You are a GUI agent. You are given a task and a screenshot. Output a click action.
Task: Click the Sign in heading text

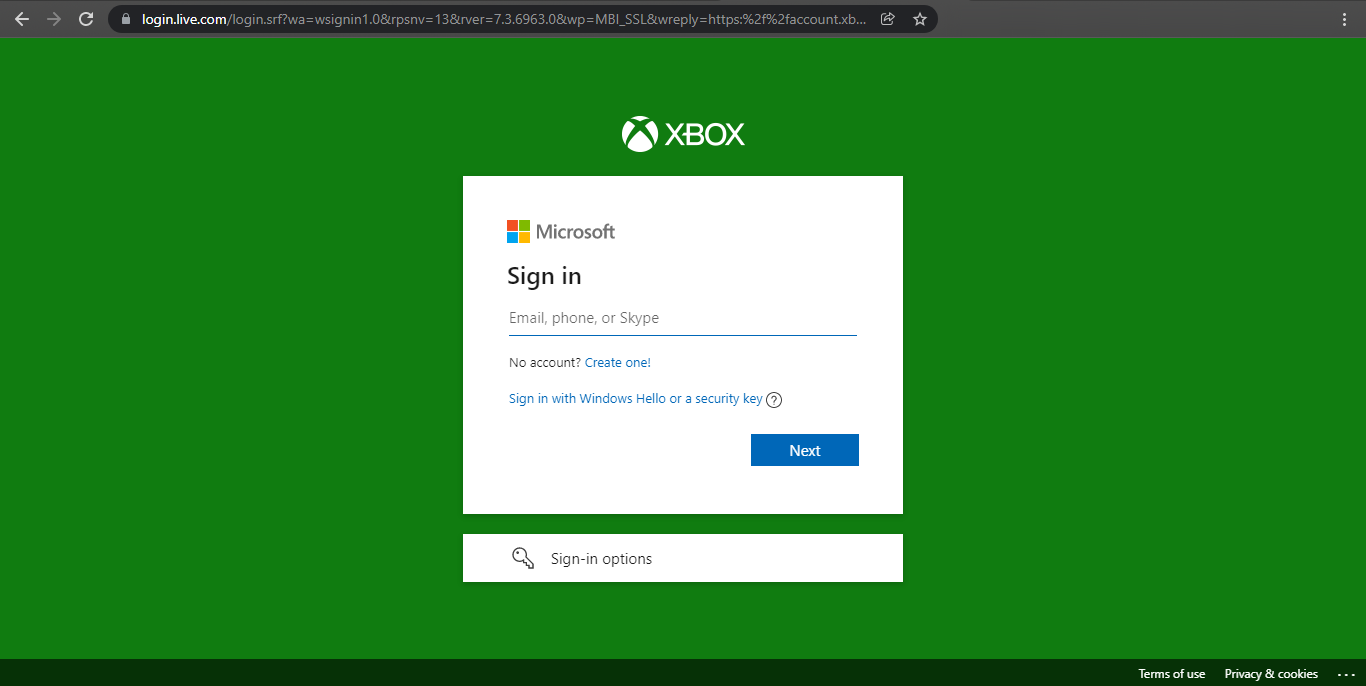(544, 276)
